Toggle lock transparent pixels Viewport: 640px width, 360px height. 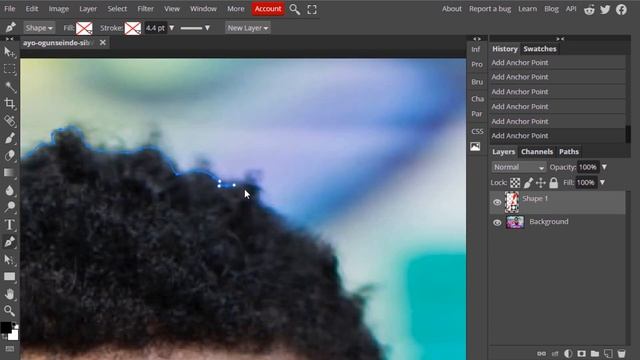pyautogui.click(x=515, y=183)
